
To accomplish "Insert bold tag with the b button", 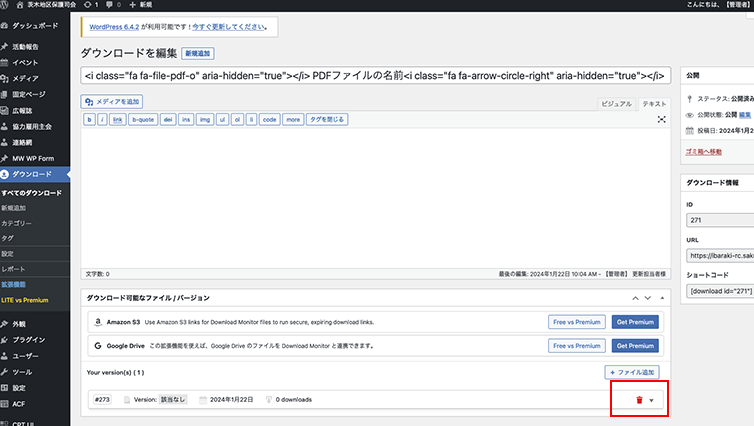I will (x=89, y=119).
